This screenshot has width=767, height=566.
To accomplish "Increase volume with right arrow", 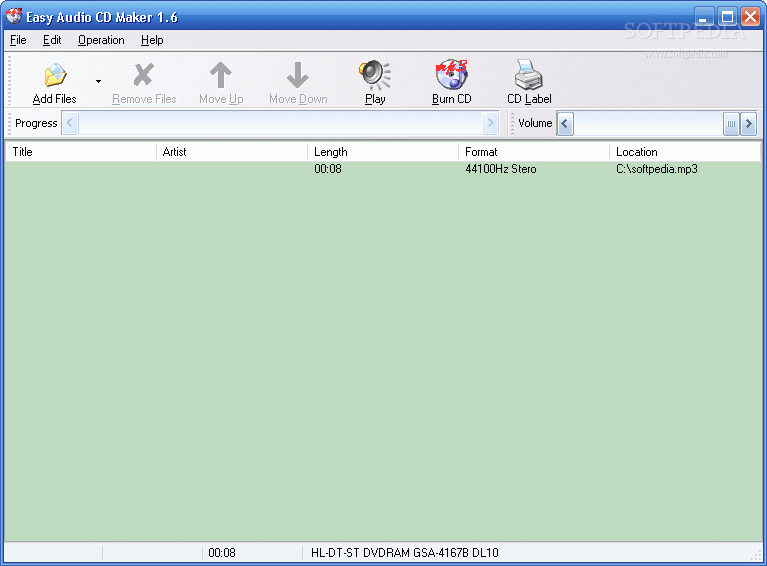I will click(748, 123).
